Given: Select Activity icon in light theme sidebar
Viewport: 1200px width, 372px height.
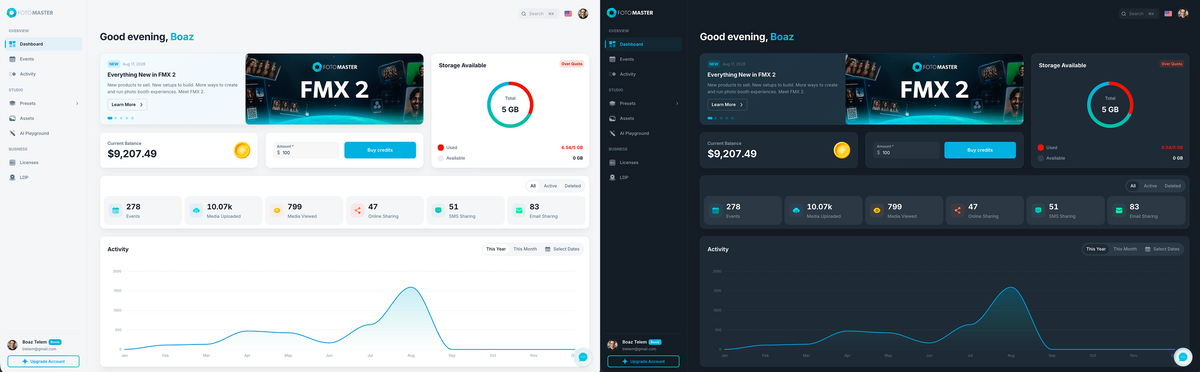Looking at the screenshot, I should tap(12, 74).
